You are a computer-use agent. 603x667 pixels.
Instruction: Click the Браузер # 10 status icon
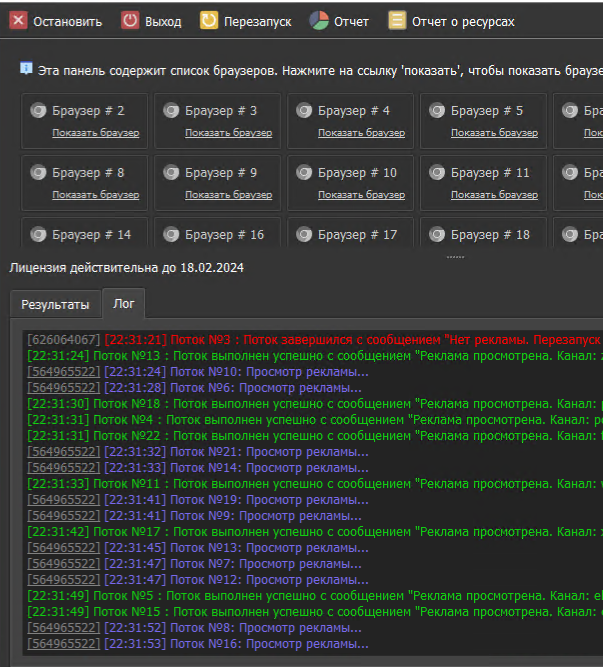click(304, 173)
